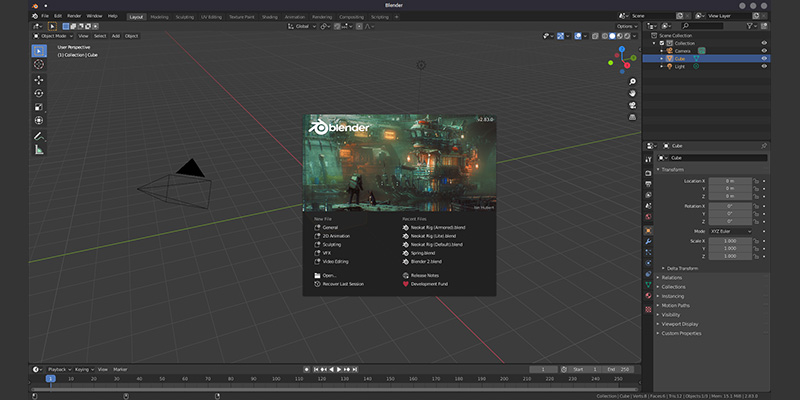Screen dimensions: 800x400
Task: Open the Global transform orientation dropdown
Action: click(x=302, y=26)
